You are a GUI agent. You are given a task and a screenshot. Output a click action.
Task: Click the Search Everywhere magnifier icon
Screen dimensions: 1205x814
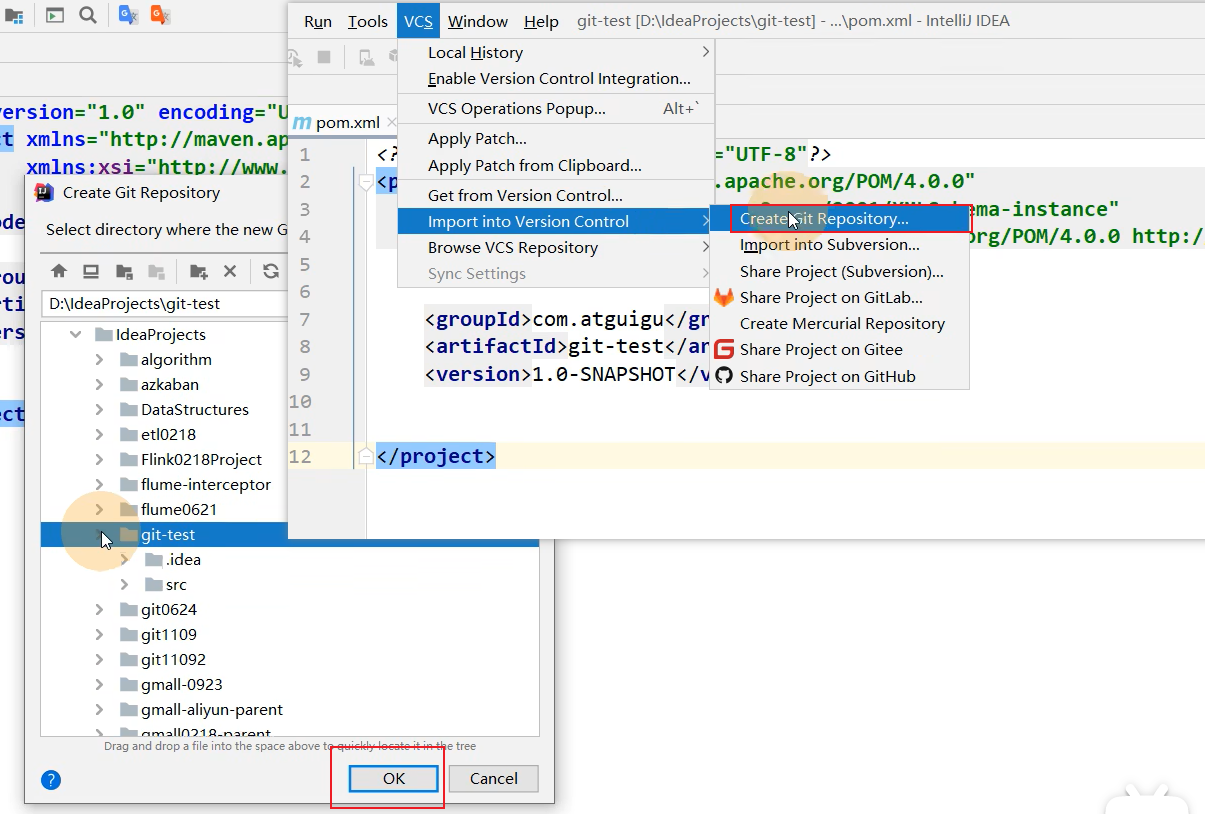[88, 15]
